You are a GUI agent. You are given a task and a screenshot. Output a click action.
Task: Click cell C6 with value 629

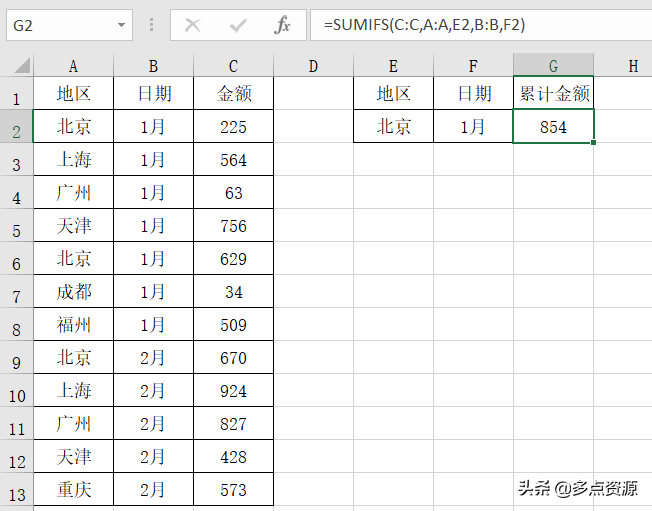click(233, 259)
